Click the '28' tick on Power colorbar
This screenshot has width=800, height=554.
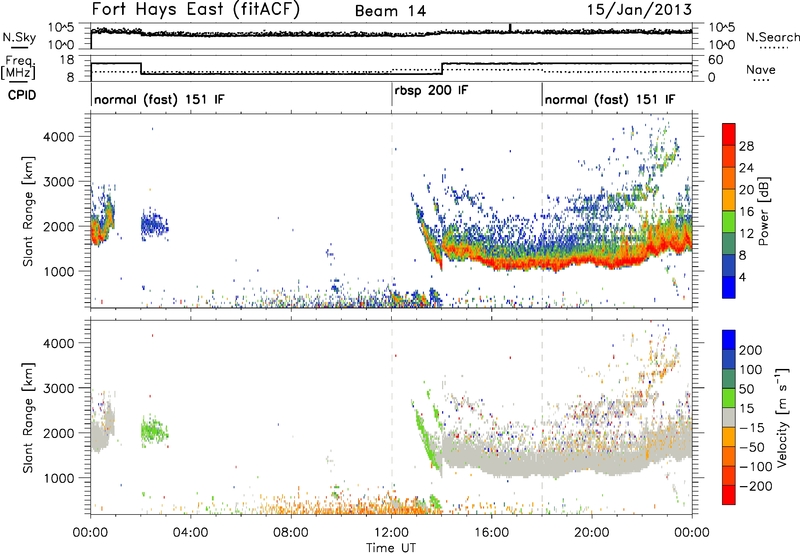pyautogui.click(x=746, y=146)
